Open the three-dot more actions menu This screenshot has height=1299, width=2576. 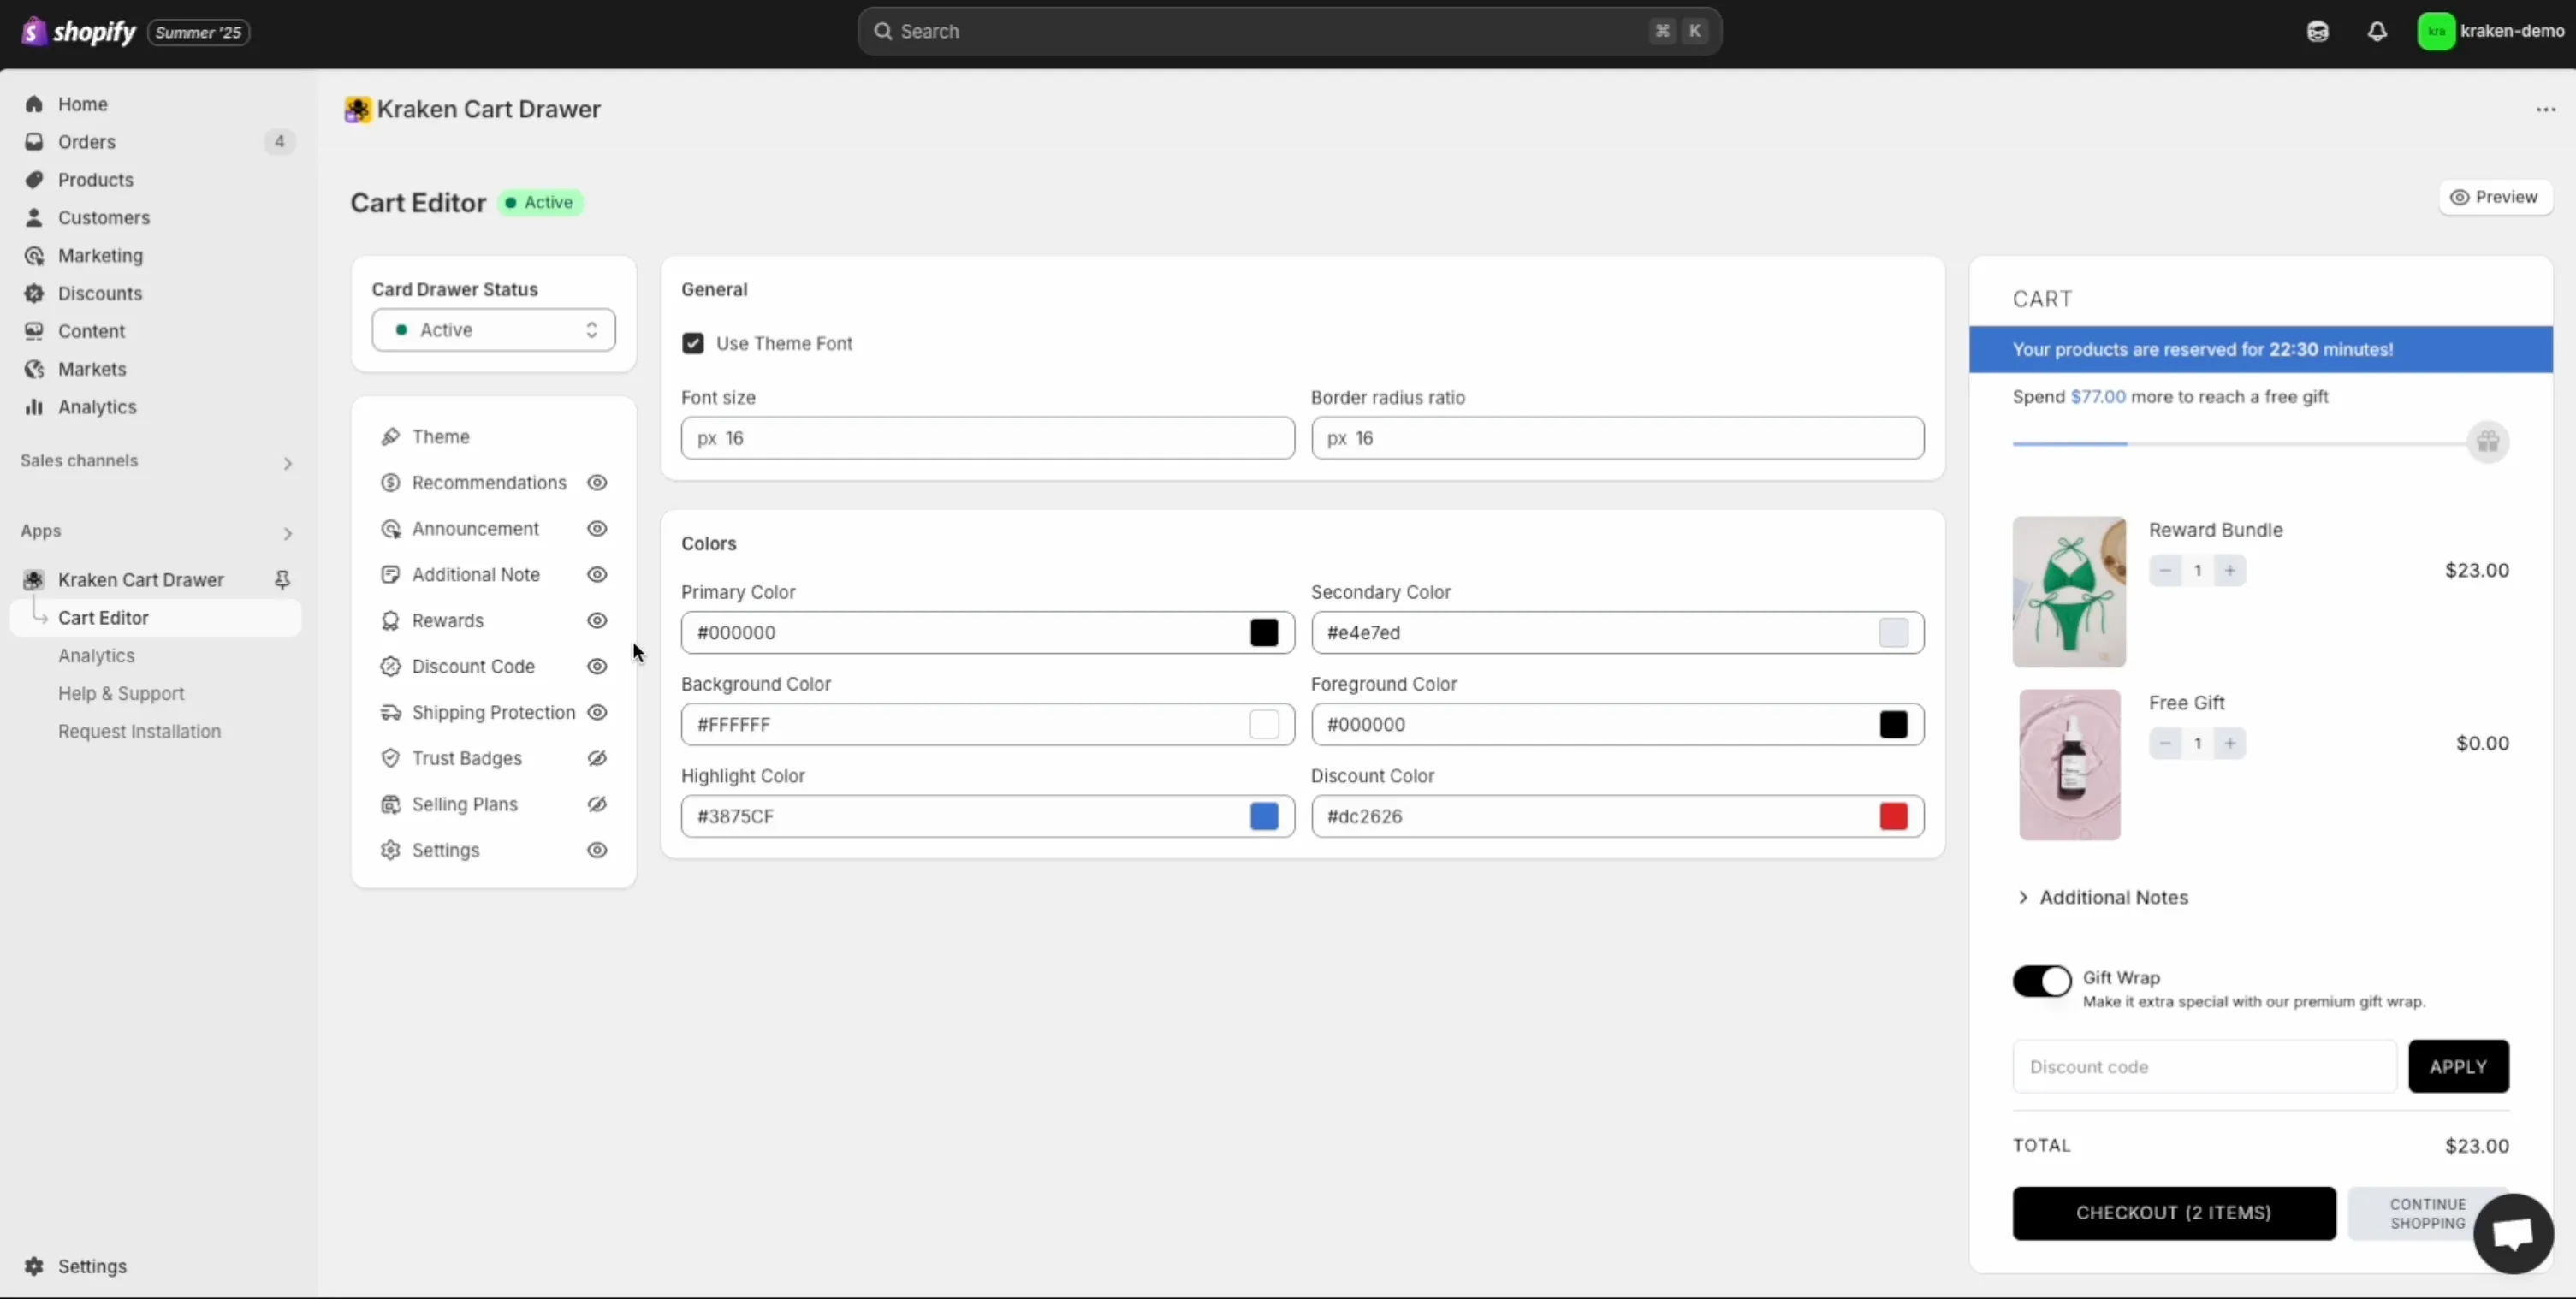[2545, 109]
